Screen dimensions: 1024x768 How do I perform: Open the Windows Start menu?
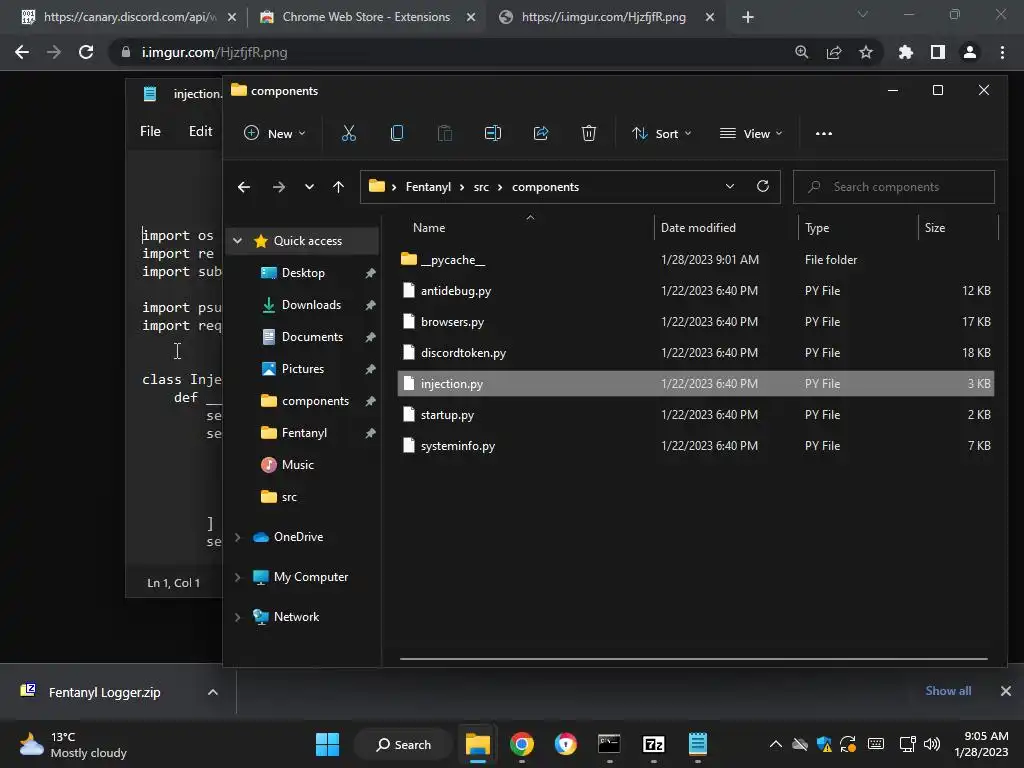(x=327, y=744)
